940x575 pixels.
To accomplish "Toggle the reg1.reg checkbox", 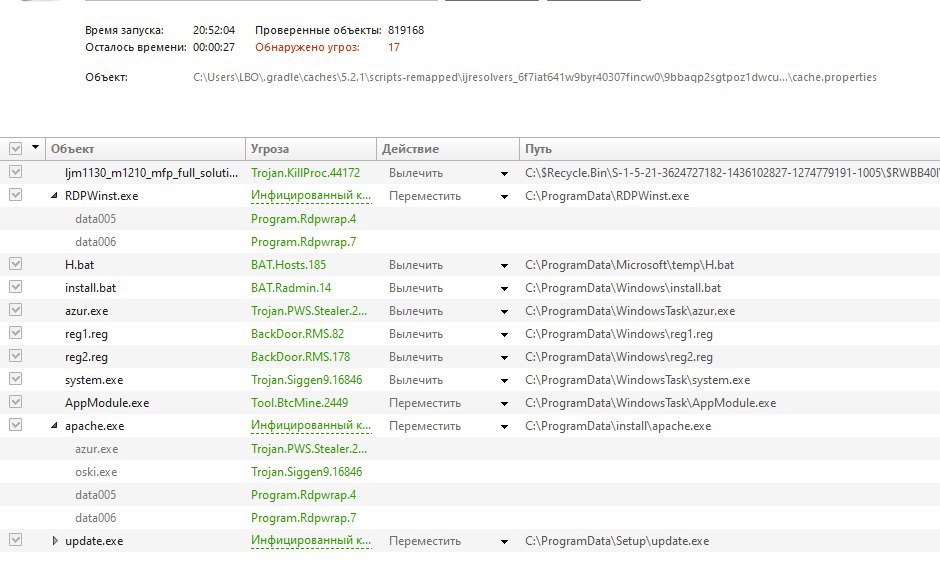I will (x=16, y=333).
